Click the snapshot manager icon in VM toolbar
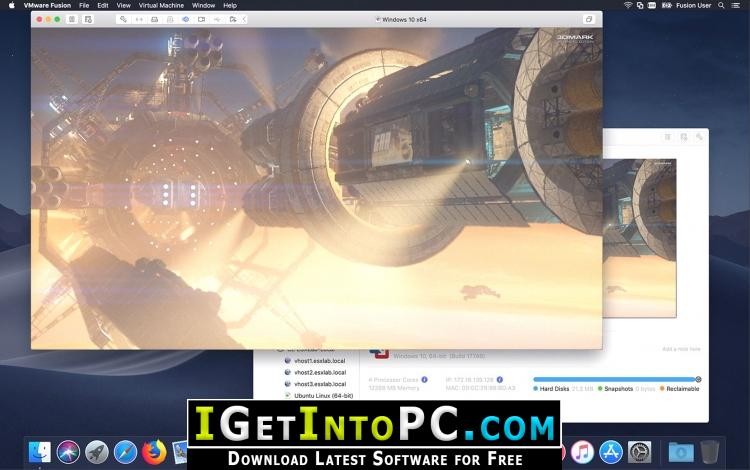This screenshot has width=750, height=470. [88, 19]
